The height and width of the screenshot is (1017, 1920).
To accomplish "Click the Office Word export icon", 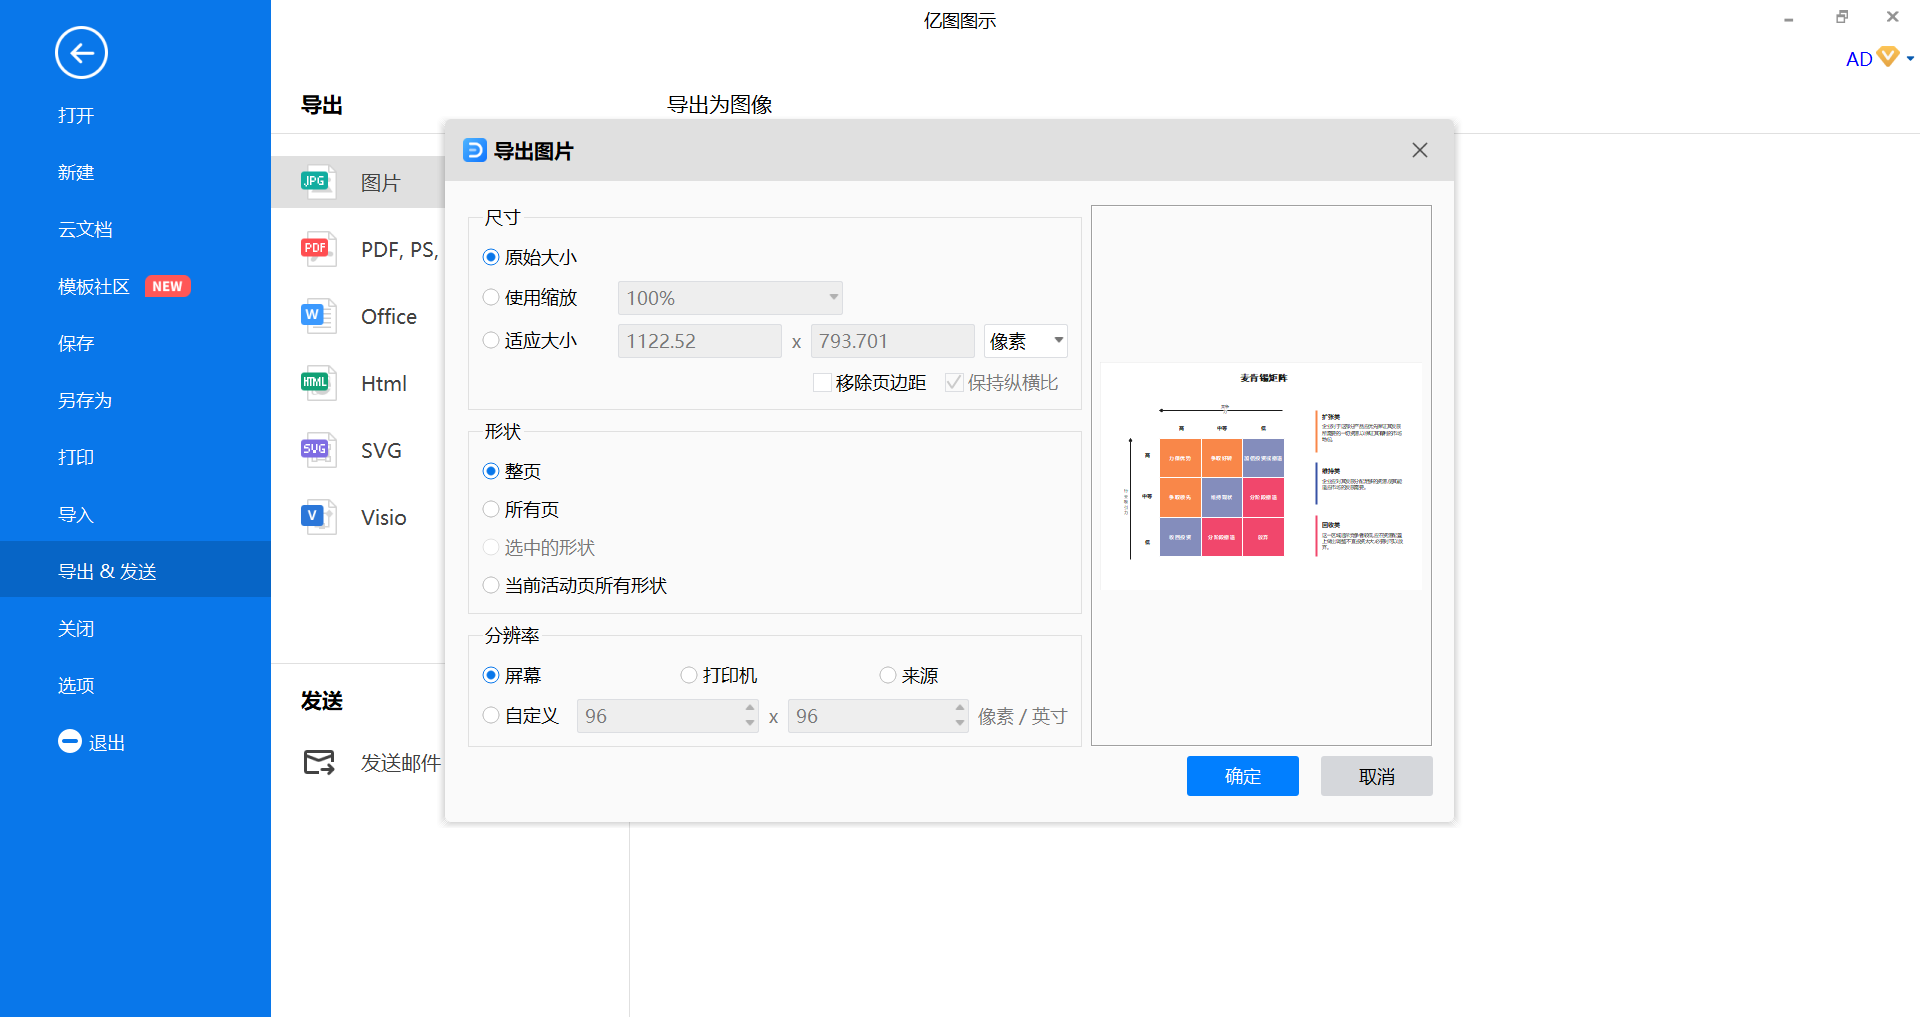I will (318, 316).
